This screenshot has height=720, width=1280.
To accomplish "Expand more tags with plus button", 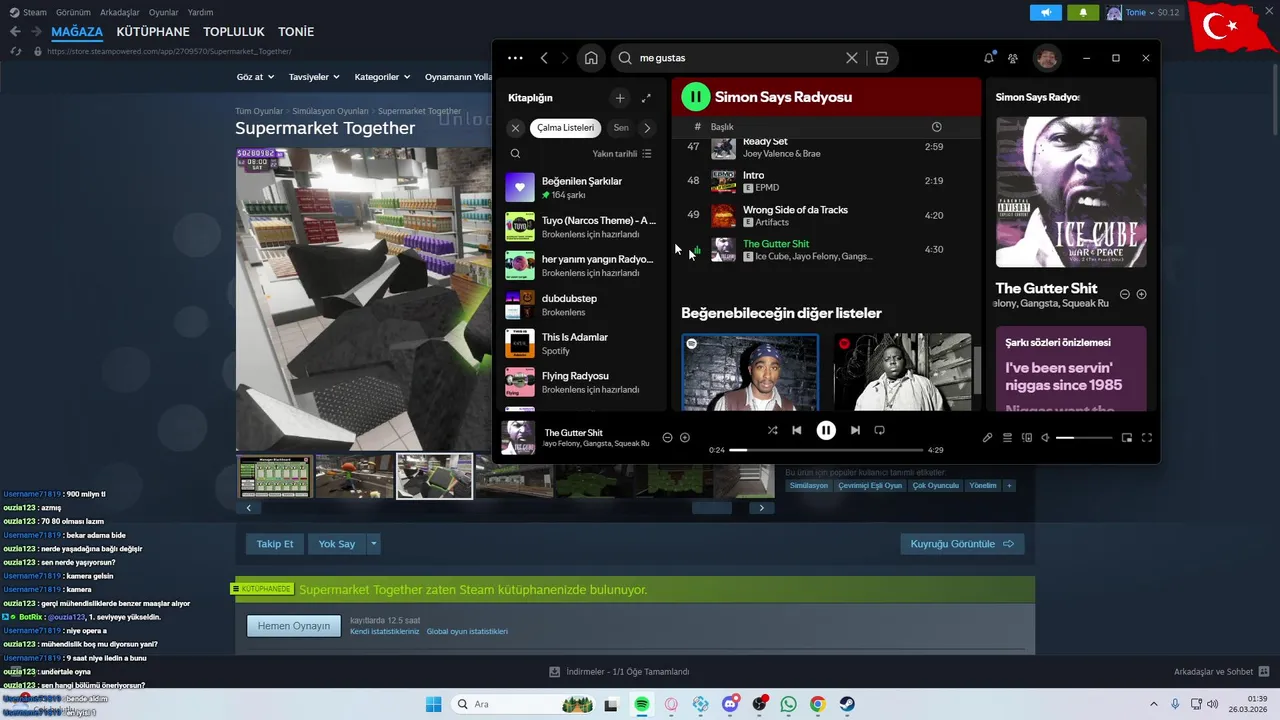I will [1009, 486].
